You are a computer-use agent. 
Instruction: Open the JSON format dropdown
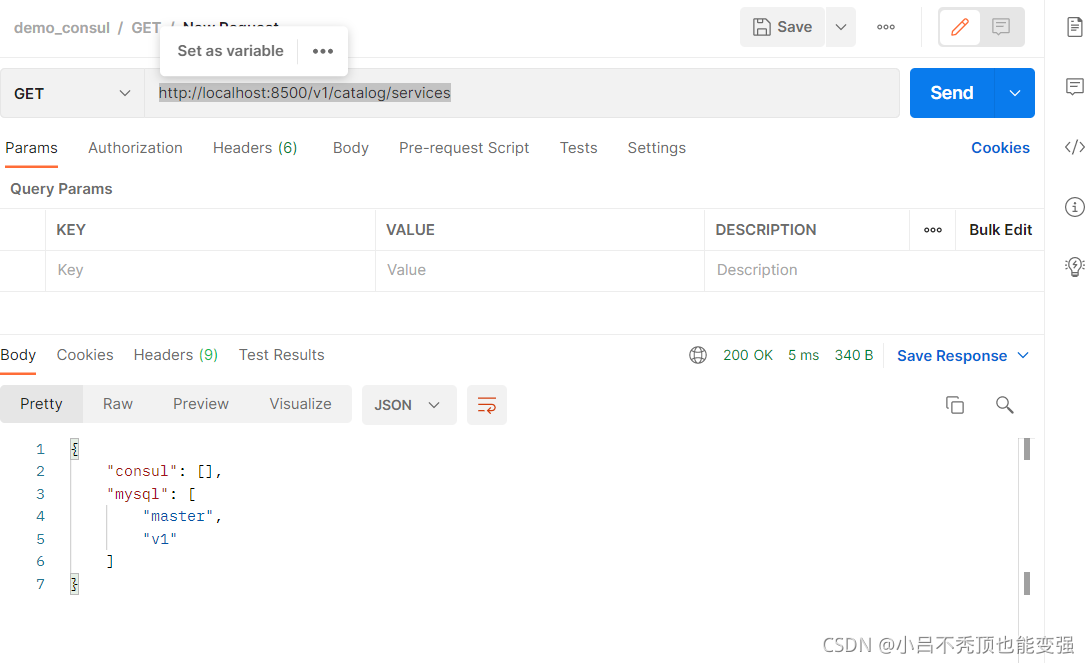point(409,405)
